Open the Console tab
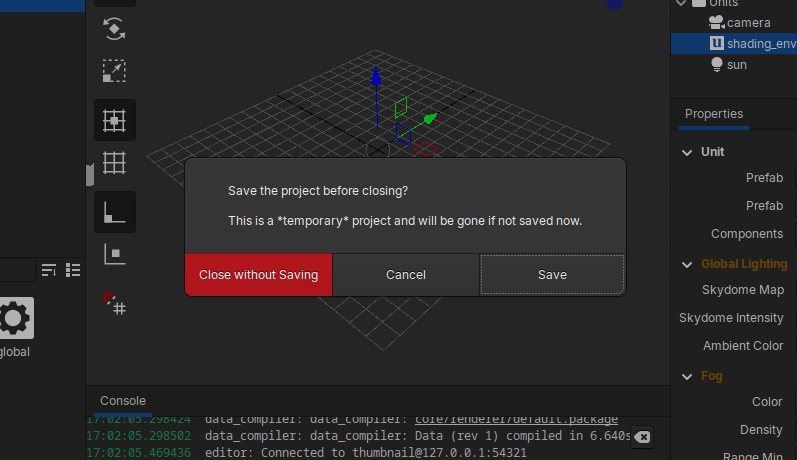 123,401
